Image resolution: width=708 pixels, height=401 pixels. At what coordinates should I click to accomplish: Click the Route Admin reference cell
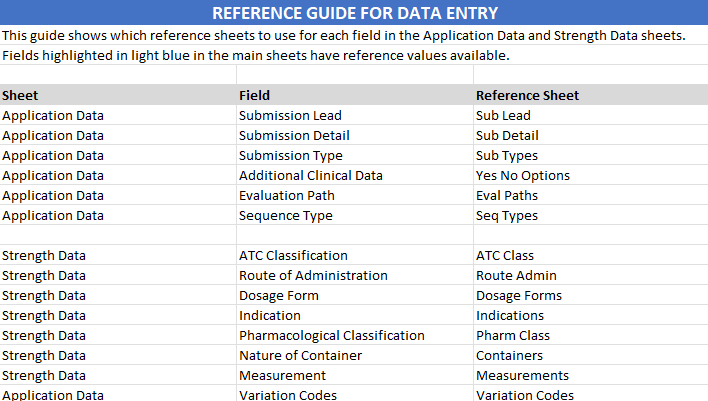pos(516,275)
